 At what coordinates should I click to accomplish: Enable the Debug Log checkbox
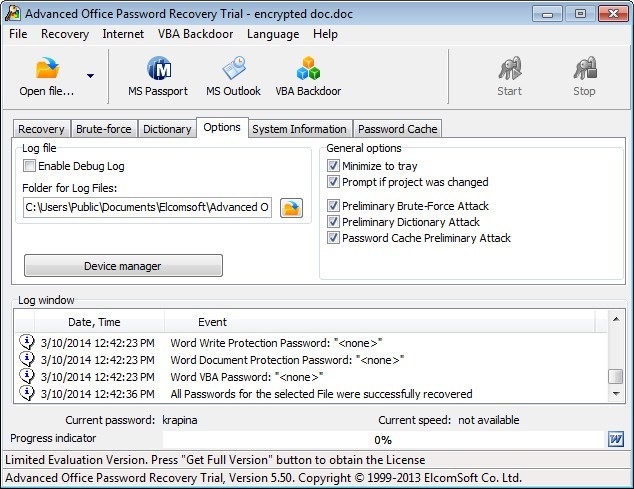[x=29, y=166]
